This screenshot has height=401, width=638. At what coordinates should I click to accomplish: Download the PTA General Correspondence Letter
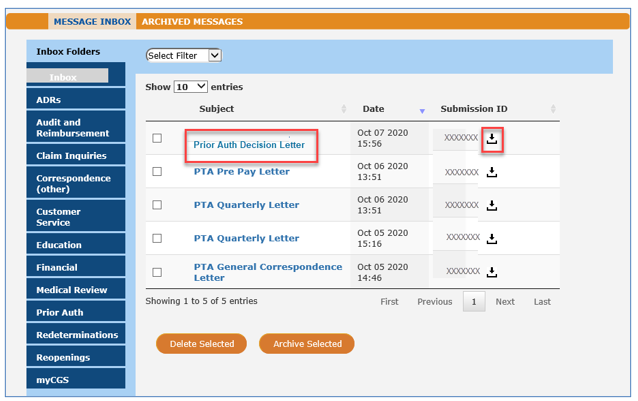coord(491,271)
